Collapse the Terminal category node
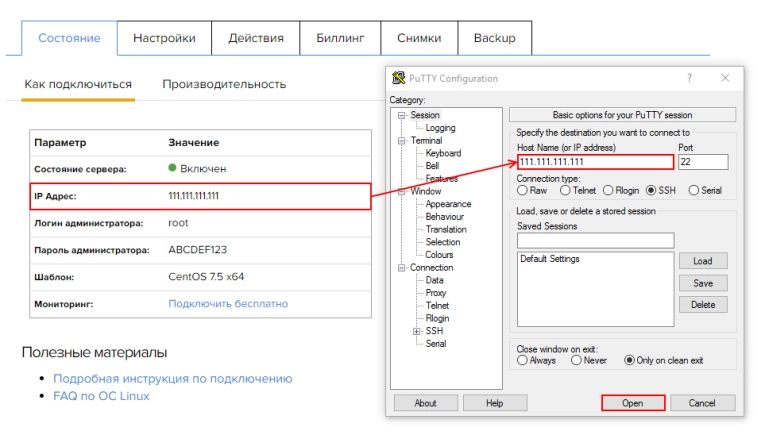Viewport: 765px width, 435px height. [x=401, y=141]
